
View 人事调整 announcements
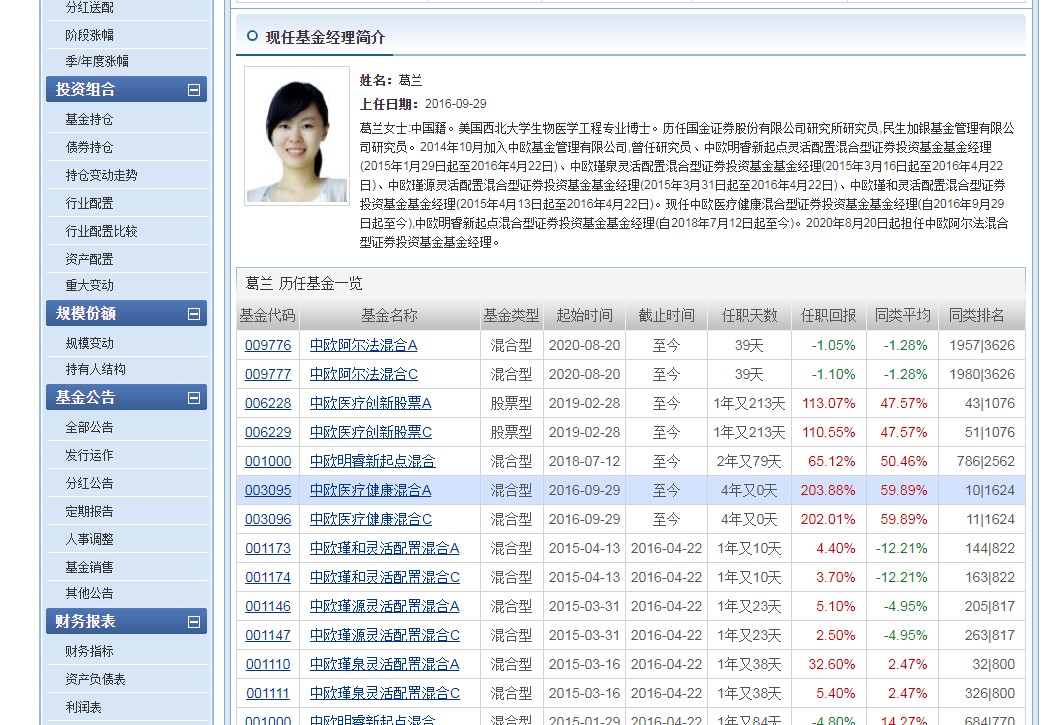tap(89, 539)
